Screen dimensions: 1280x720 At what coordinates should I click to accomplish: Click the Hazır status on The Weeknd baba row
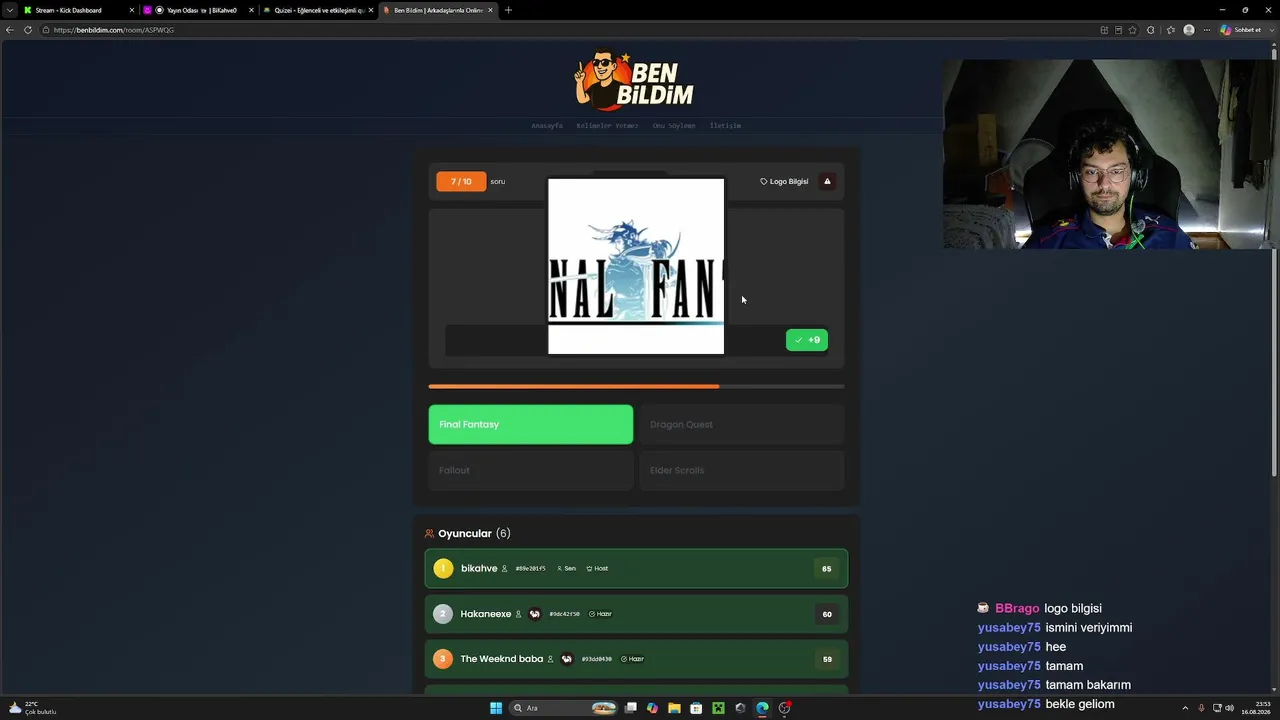pos(632,659)
